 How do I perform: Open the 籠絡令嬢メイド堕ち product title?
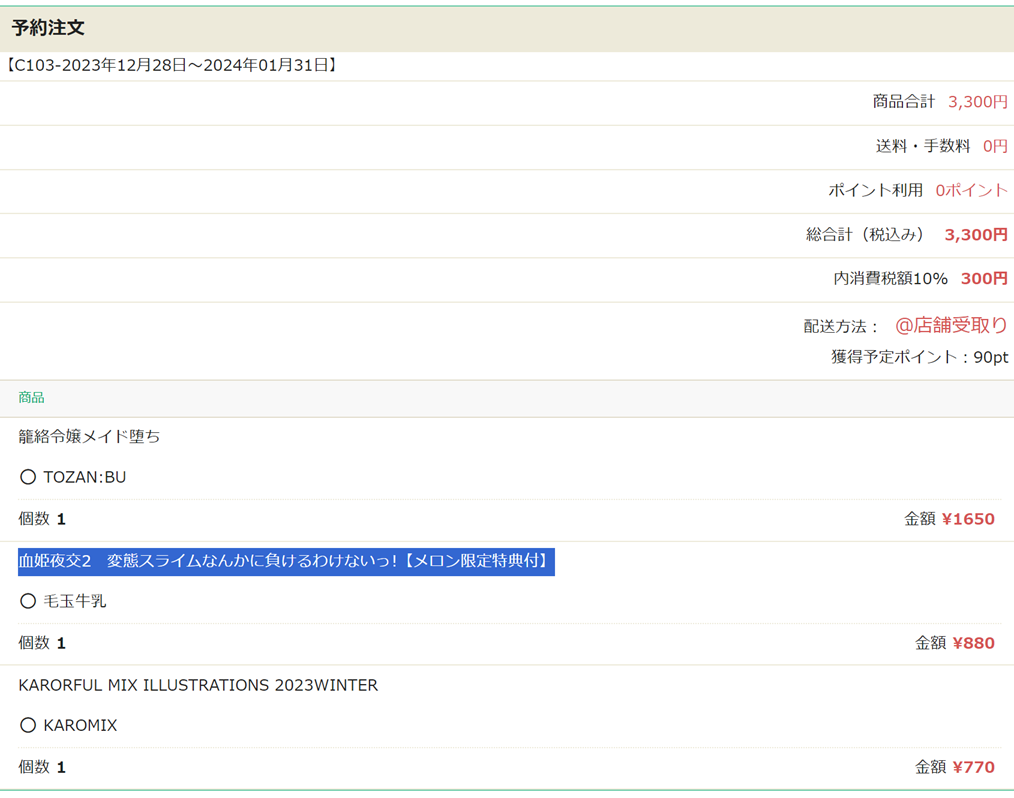point(89,436)
